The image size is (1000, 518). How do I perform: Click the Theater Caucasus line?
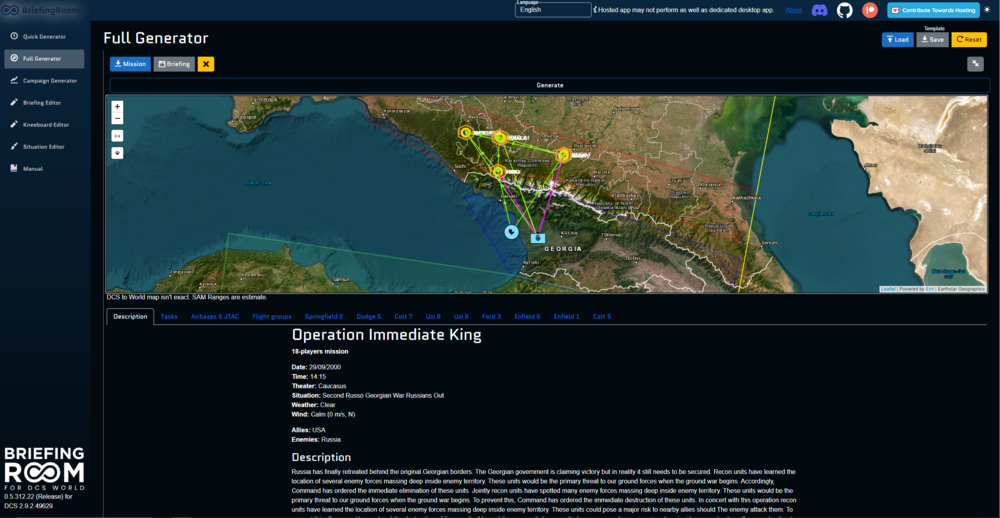point(319,386)
